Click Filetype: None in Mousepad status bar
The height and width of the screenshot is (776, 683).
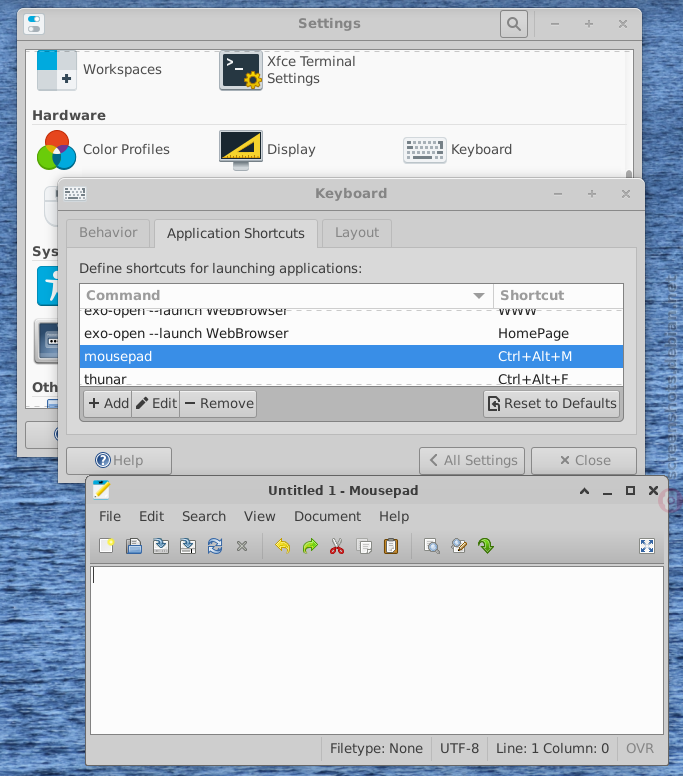pos(376,748)
